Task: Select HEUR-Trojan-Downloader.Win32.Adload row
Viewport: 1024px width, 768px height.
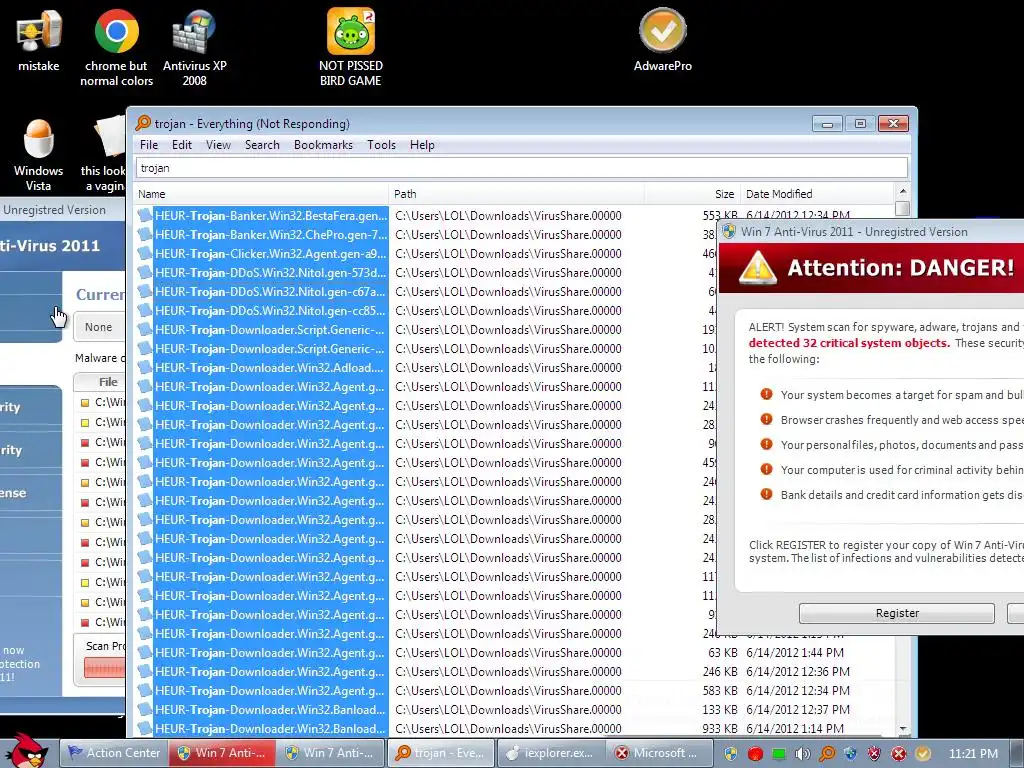Action: pos(271,367)
